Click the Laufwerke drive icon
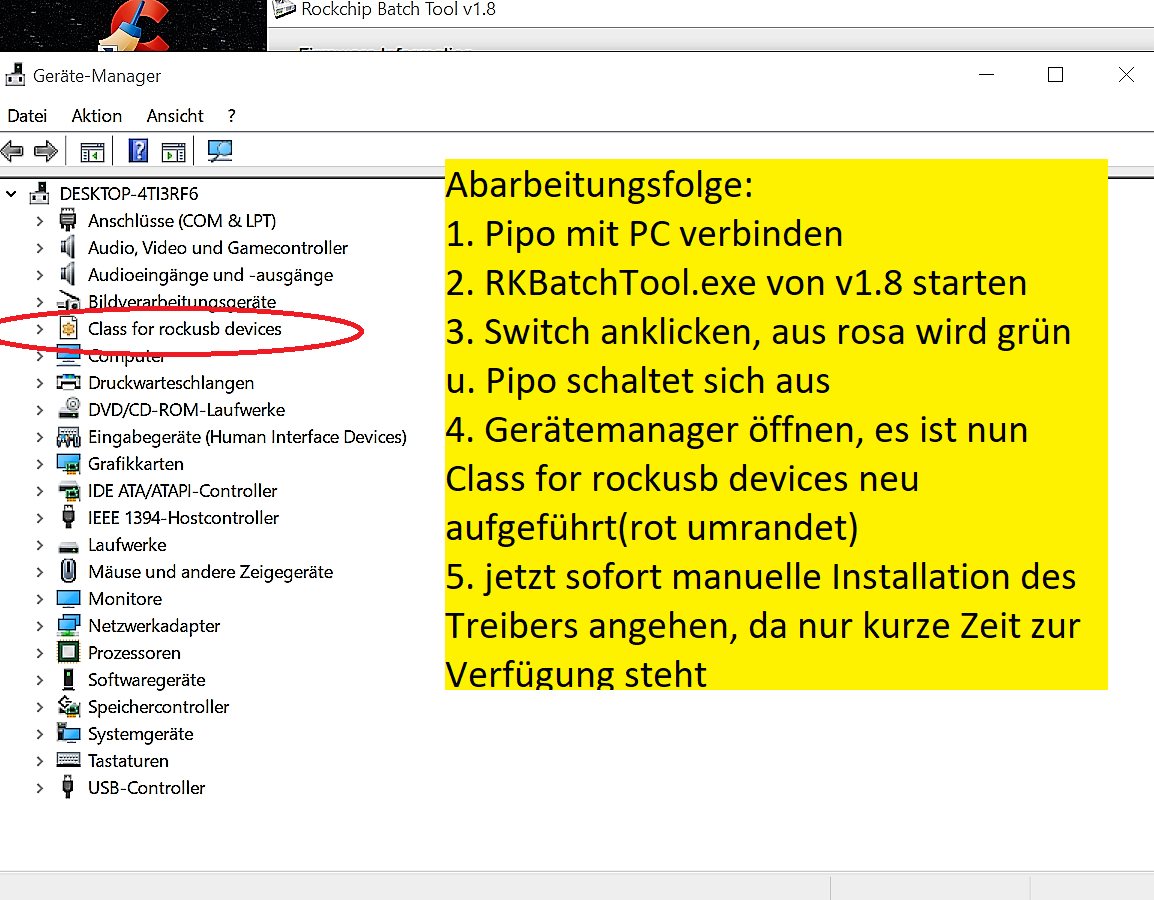Image resolution: width=1154 pixels, height=900 pixels. pos(68,546)
